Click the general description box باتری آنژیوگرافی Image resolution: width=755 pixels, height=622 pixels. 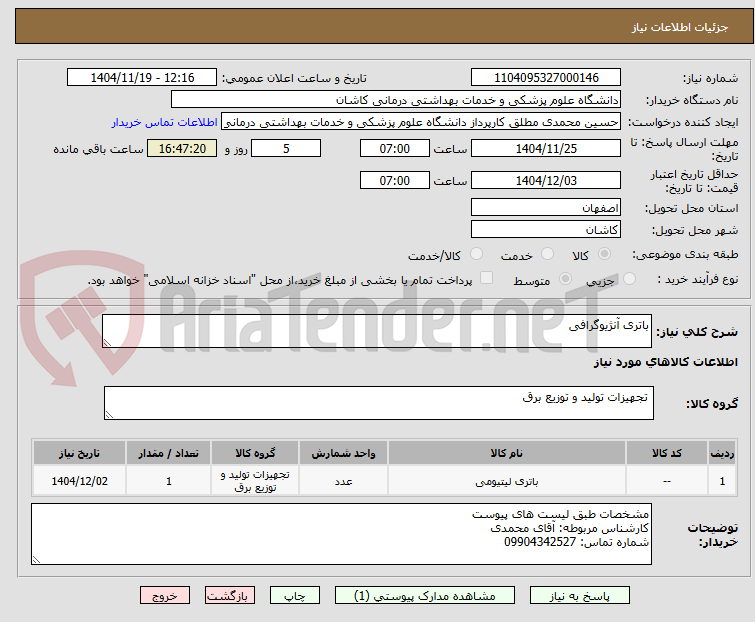click(377, 331)
